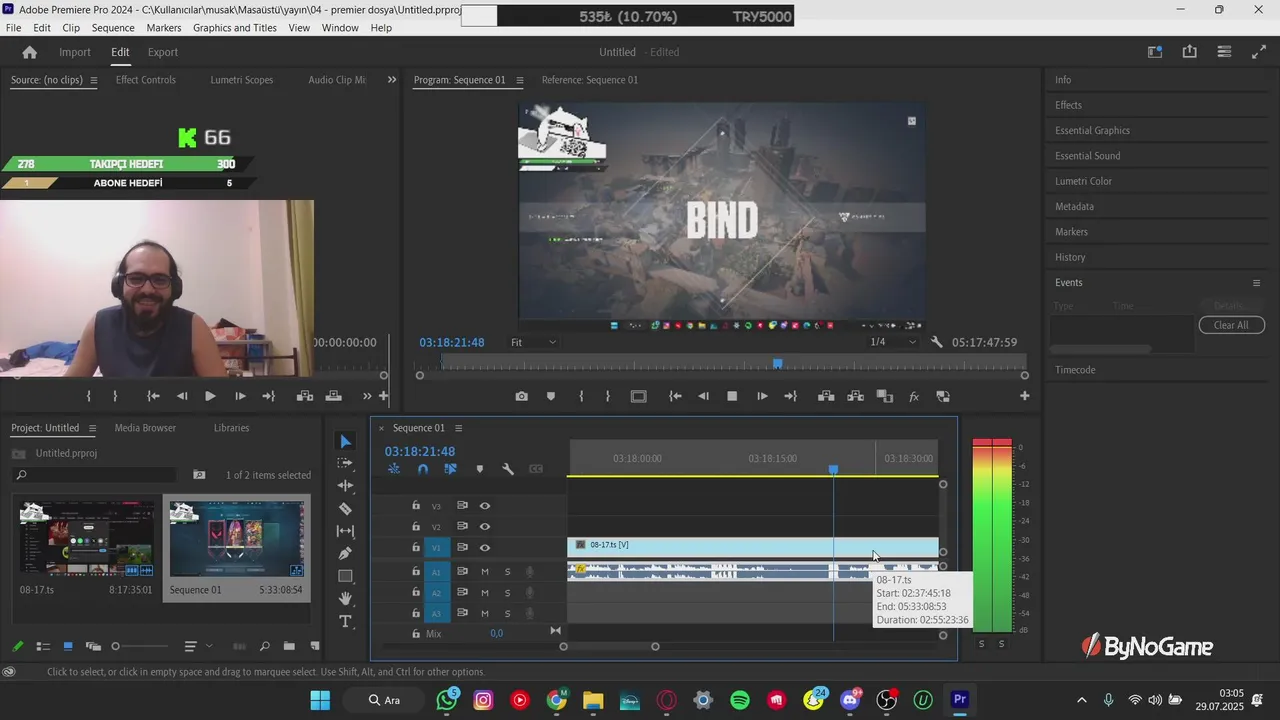Viewport: 1280px width, 720px height.
Task: Select the Pen tool
Action: click(345, 553)
